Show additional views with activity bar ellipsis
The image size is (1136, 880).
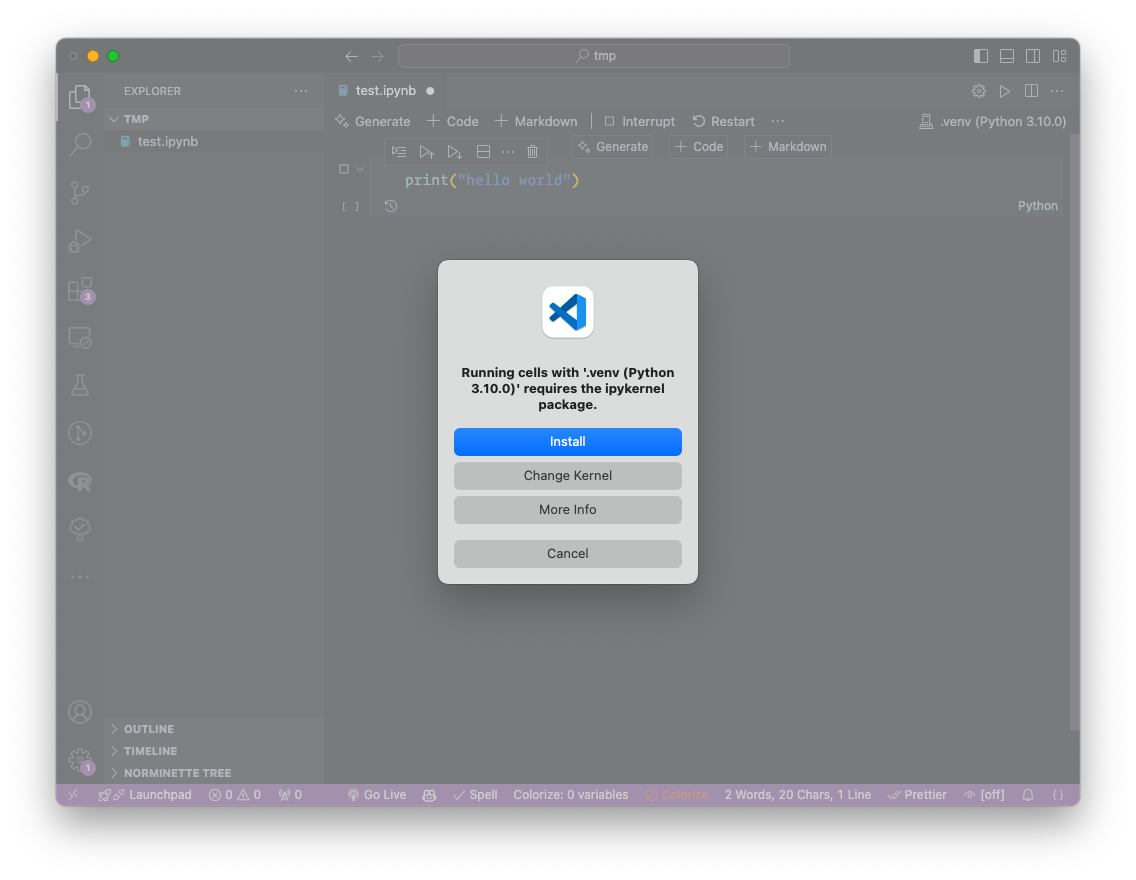[80, 577]
